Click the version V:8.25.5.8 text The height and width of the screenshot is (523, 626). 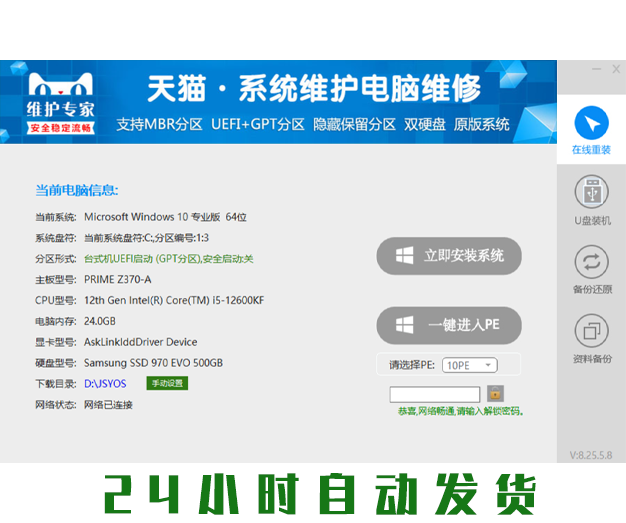[591, 455]
